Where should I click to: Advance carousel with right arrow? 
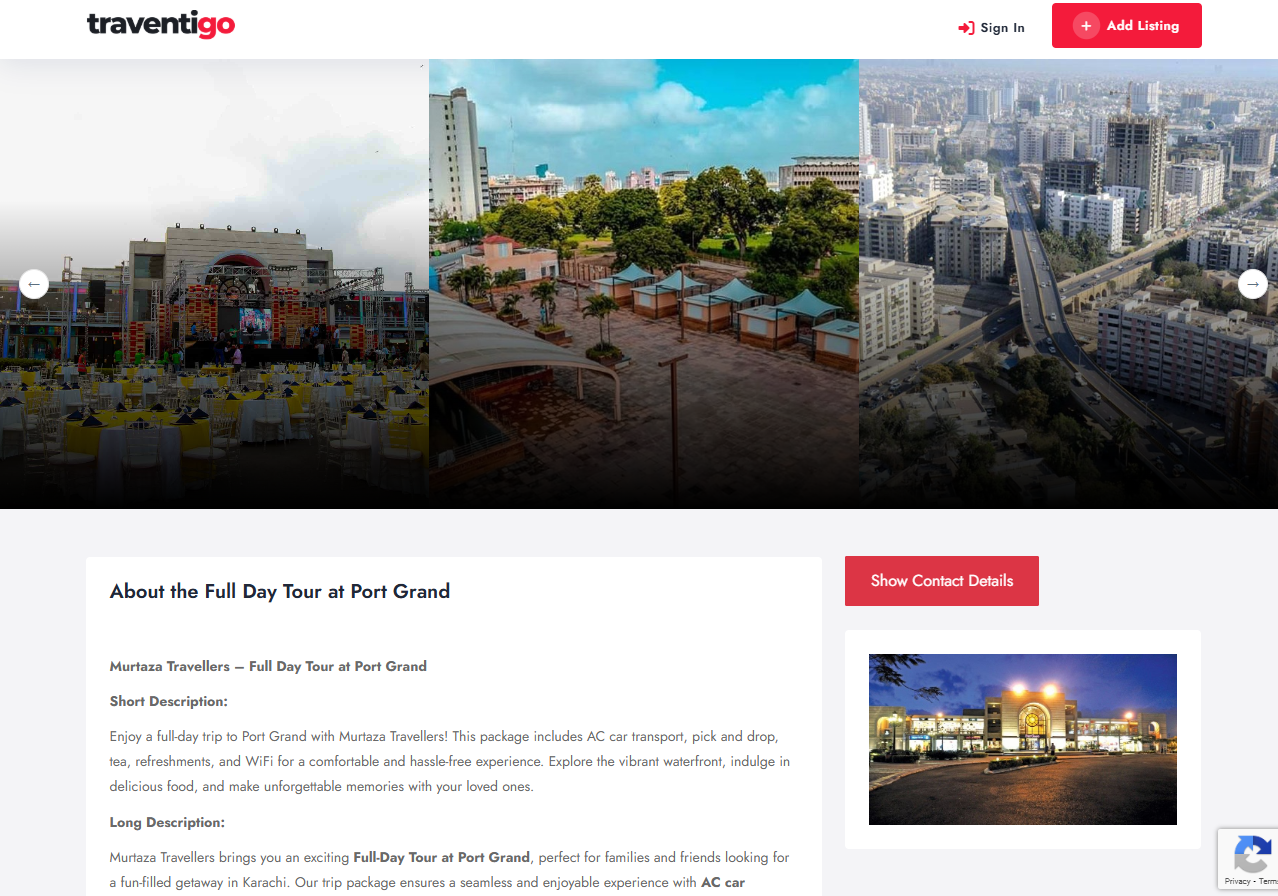click(x=1253, y=284)
